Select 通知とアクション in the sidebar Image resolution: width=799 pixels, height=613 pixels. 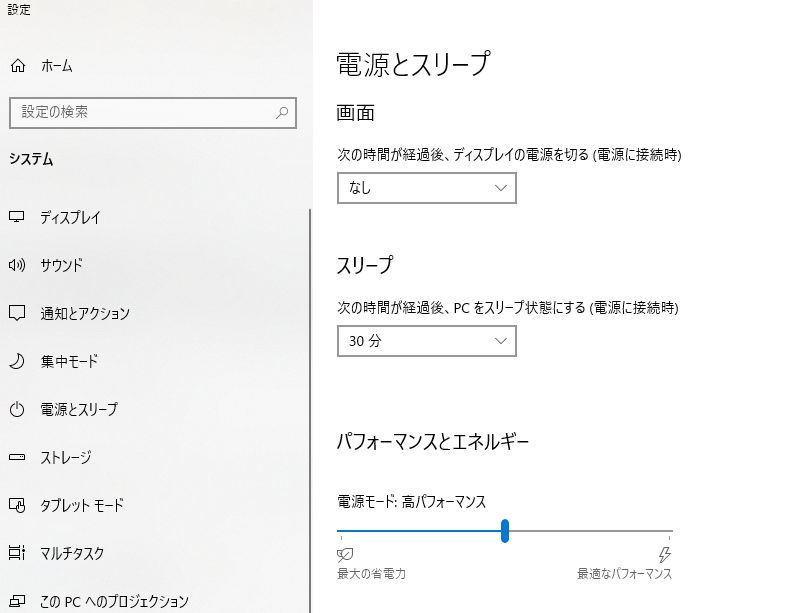point(85,313)
